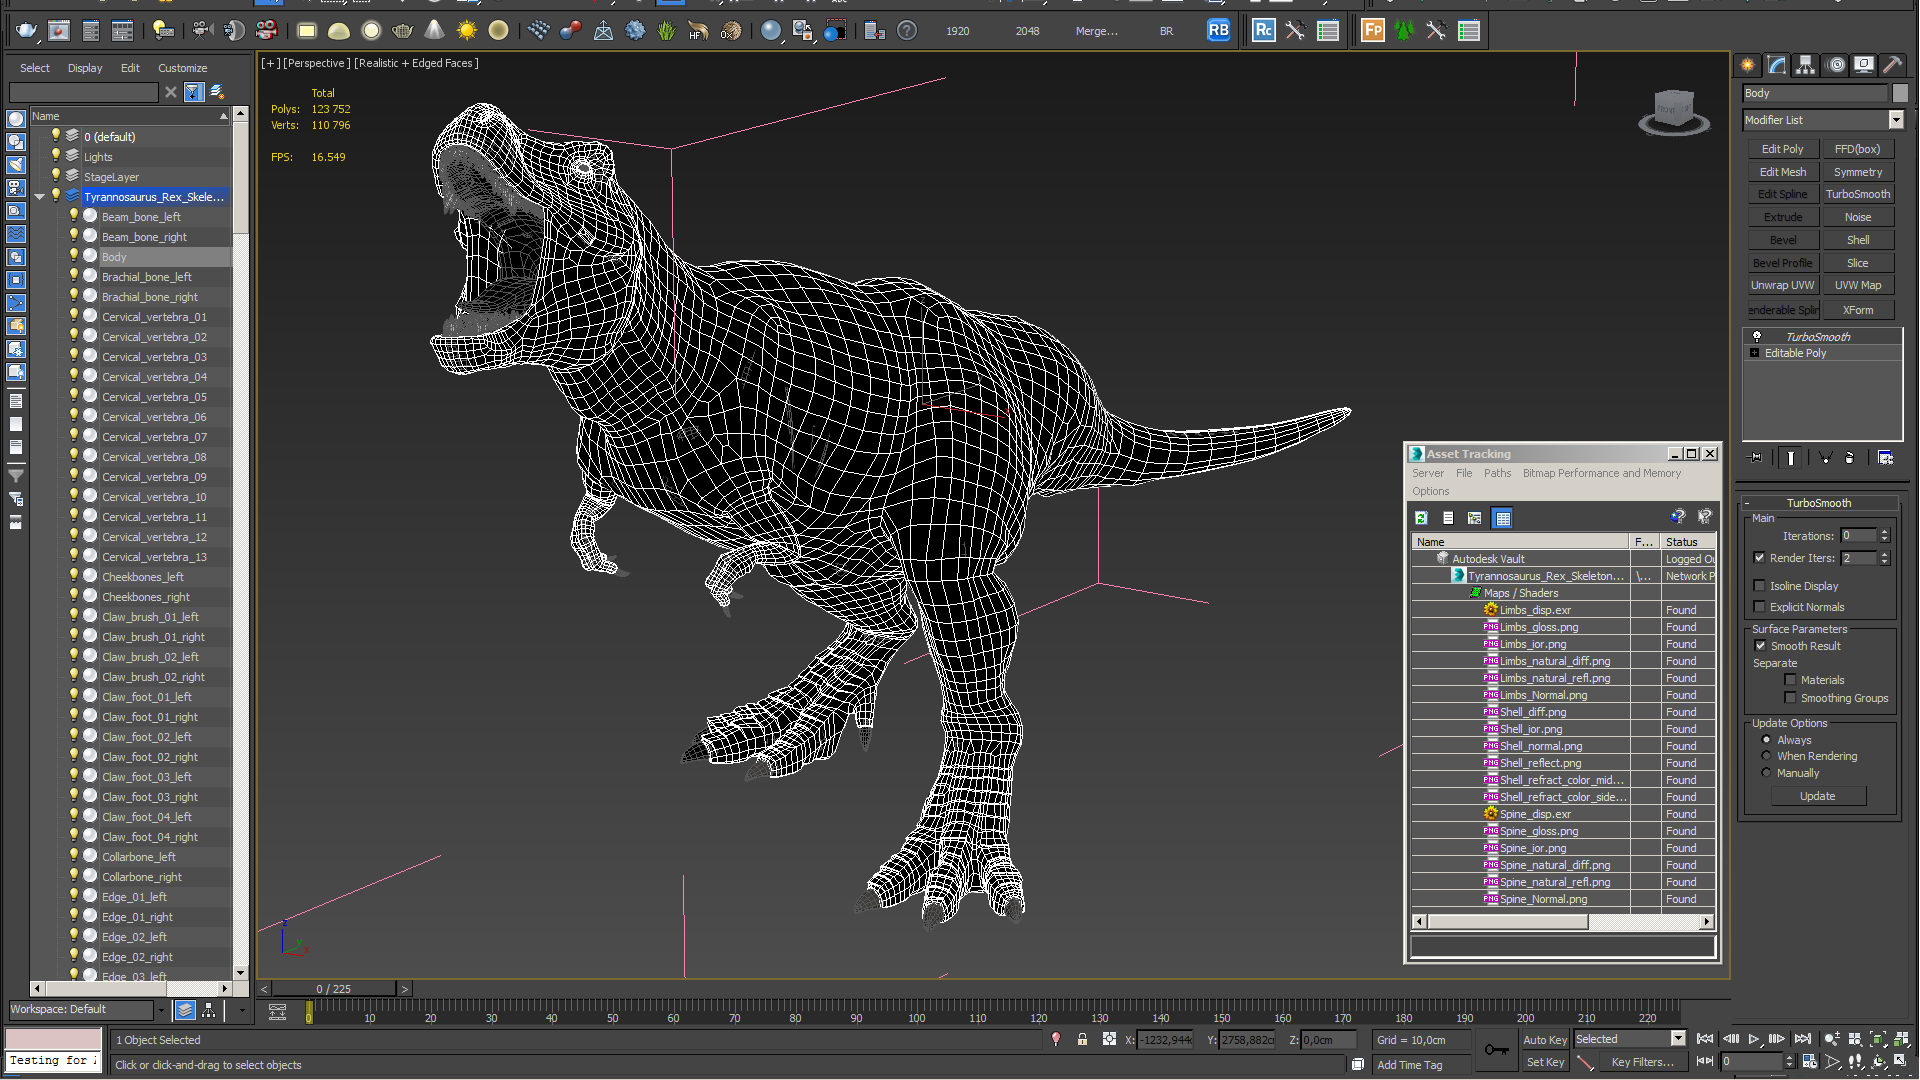Hide Beam_bone_left via lightbulb icon
The image size is (1920, 1080).
(x=73, y=216)
